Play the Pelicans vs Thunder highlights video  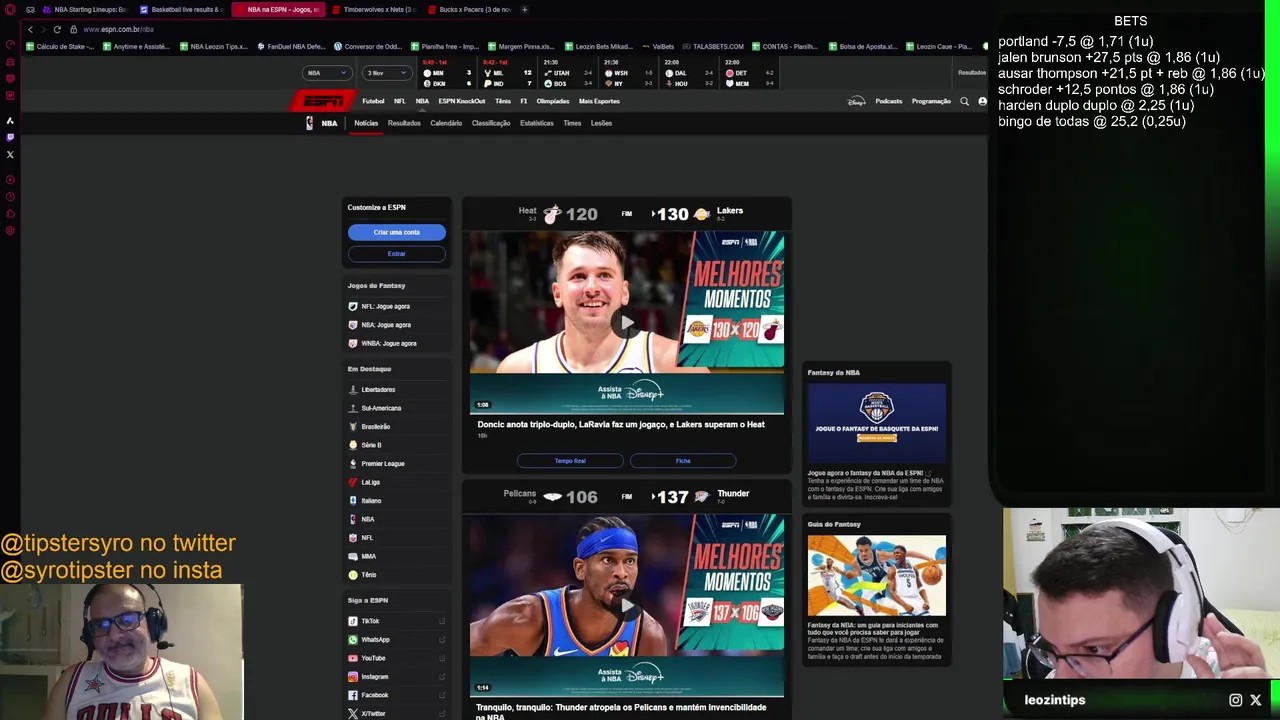coord(627,605)
